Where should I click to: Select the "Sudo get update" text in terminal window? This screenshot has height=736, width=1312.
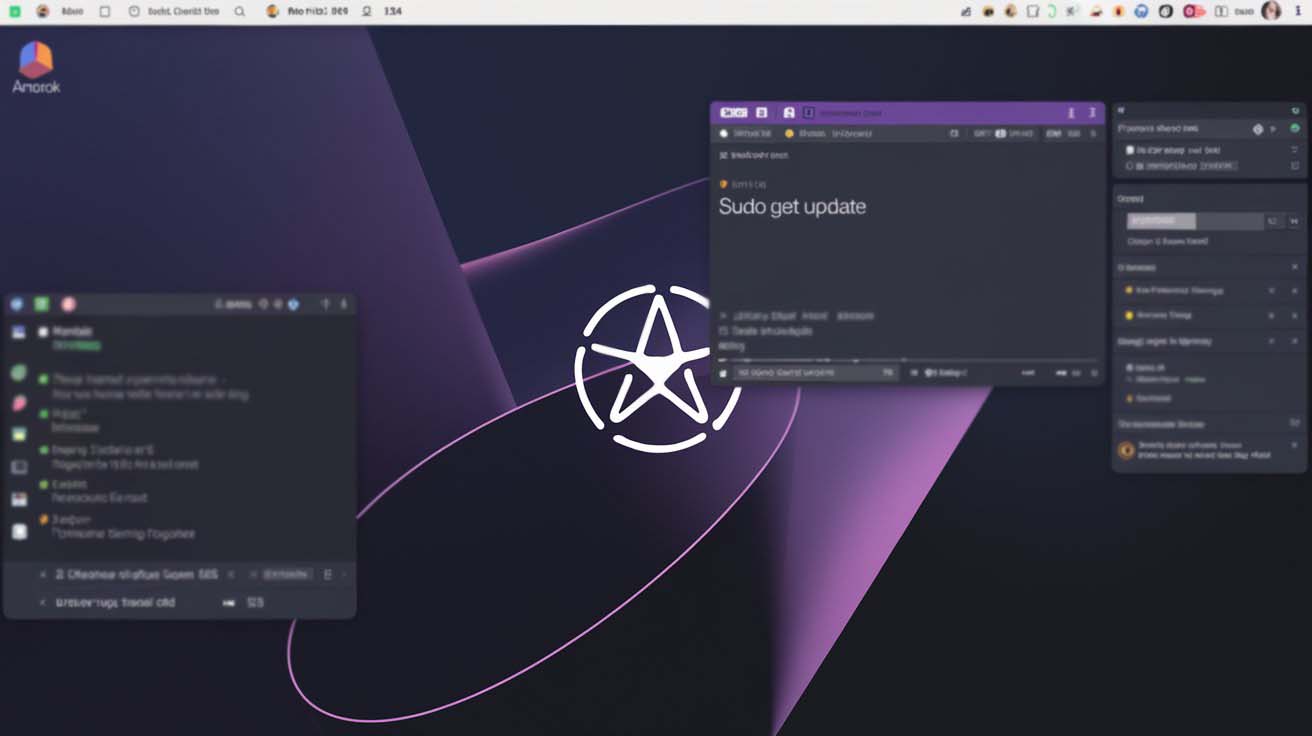pos(792,207)
